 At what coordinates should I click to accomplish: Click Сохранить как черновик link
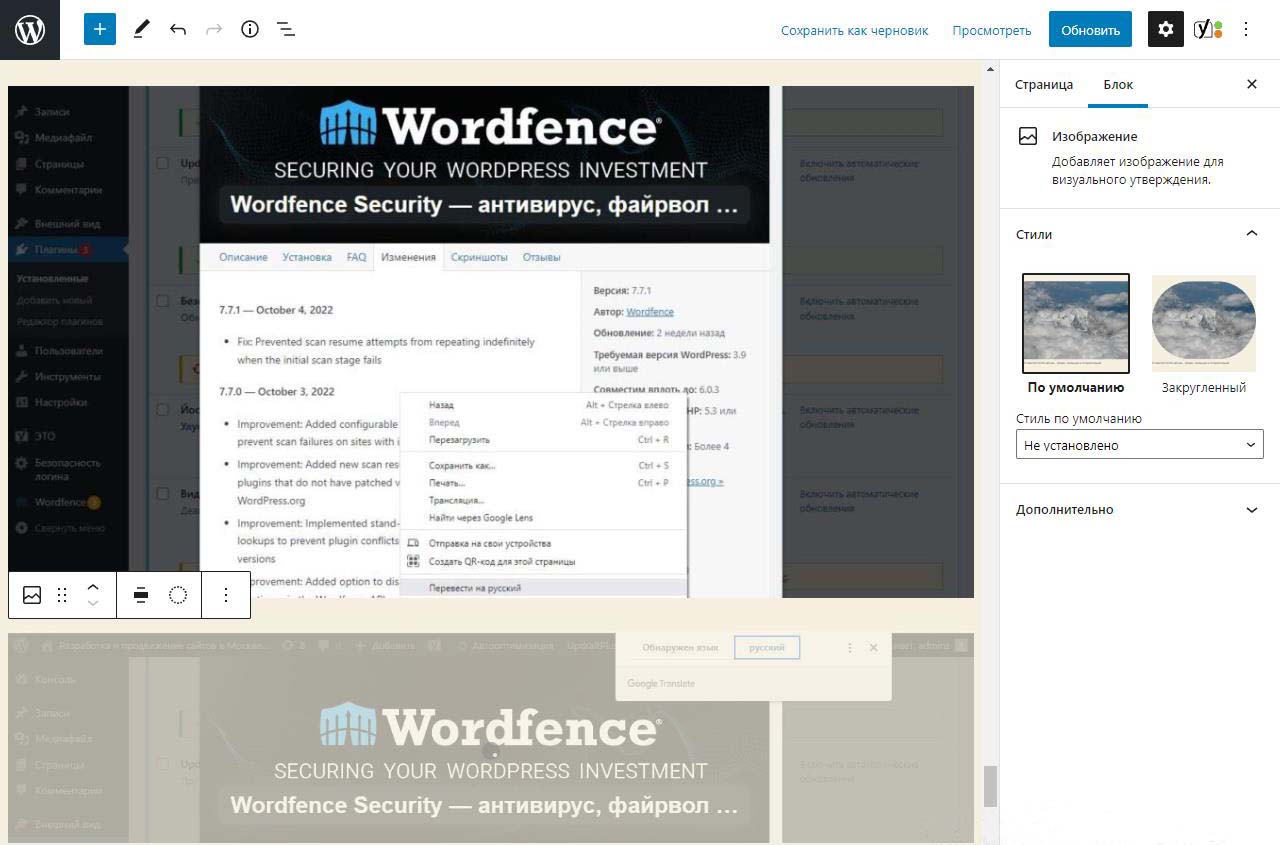(x=854, y=30)
